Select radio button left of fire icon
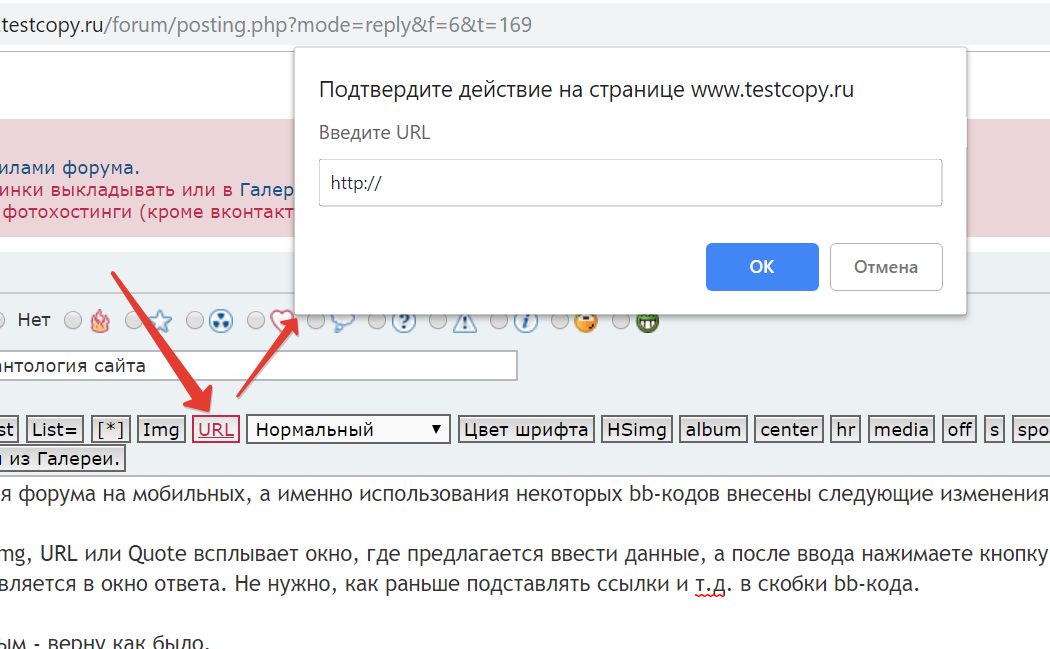This screenshot has height=649, width=1050. point(73,321)
